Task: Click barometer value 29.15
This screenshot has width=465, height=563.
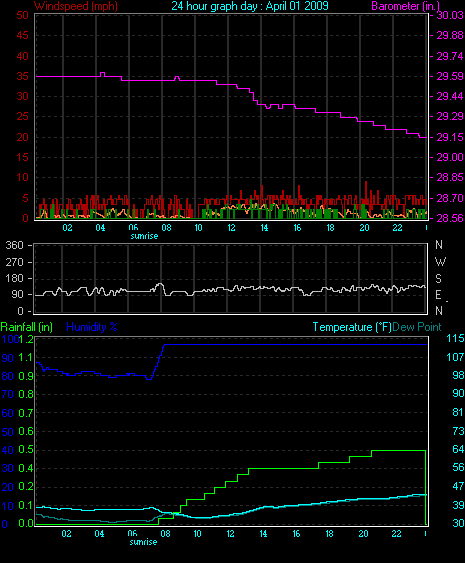Action: (x=450, y=137)
